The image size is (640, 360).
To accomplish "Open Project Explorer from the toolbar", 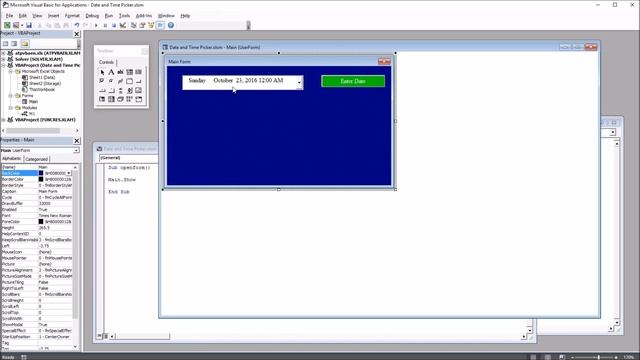I will (x=133, y=25).
